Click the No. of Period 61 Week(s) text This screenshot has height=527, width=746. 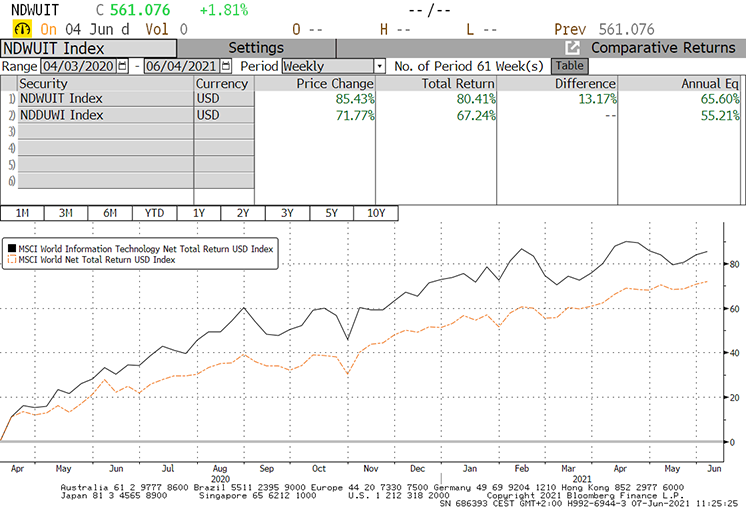[469, 66]
